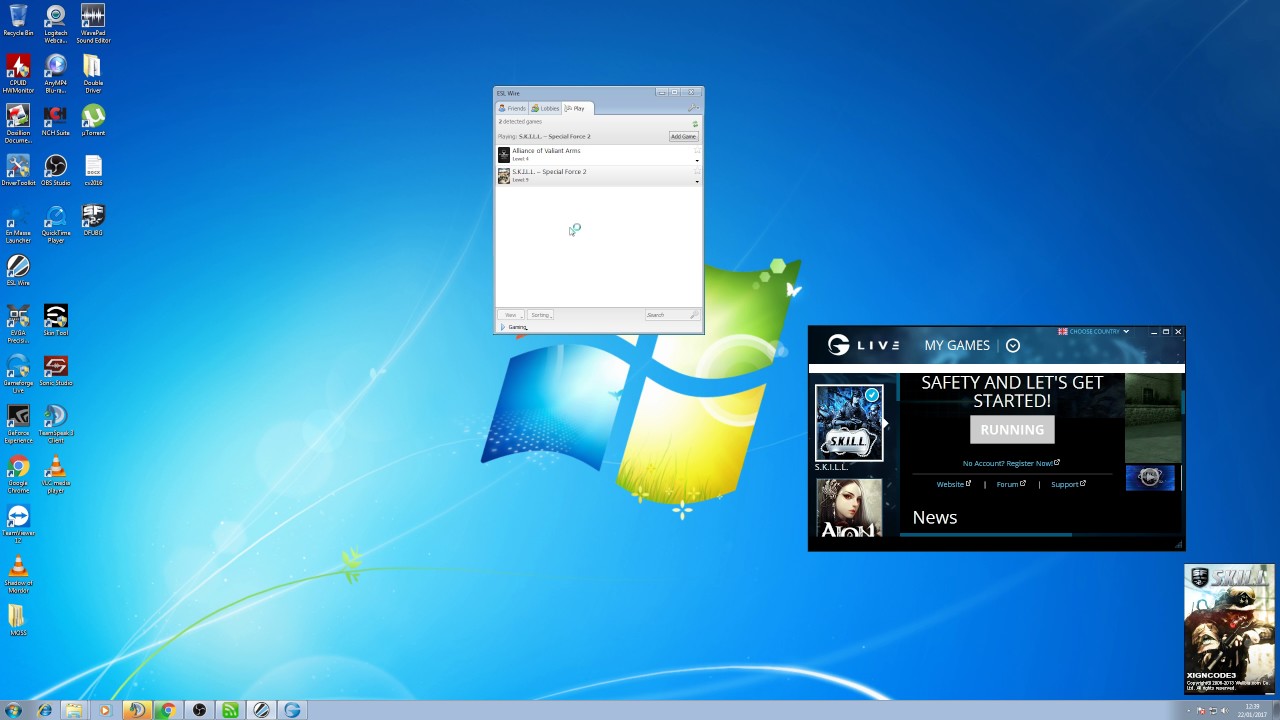Open WavePad Sound Editor desktop icon
This screenshot has width=1280, height=720.
(x=93, y=24)
